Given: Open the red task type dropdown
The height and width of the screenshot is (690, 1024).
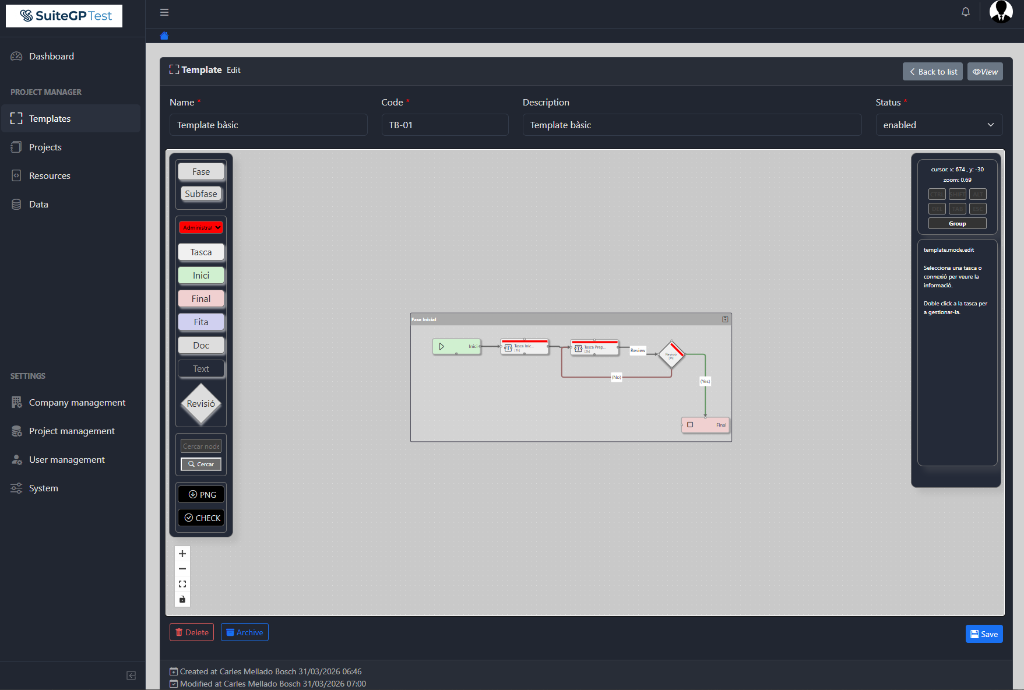Looking at the screenshot, I should 201,228.
